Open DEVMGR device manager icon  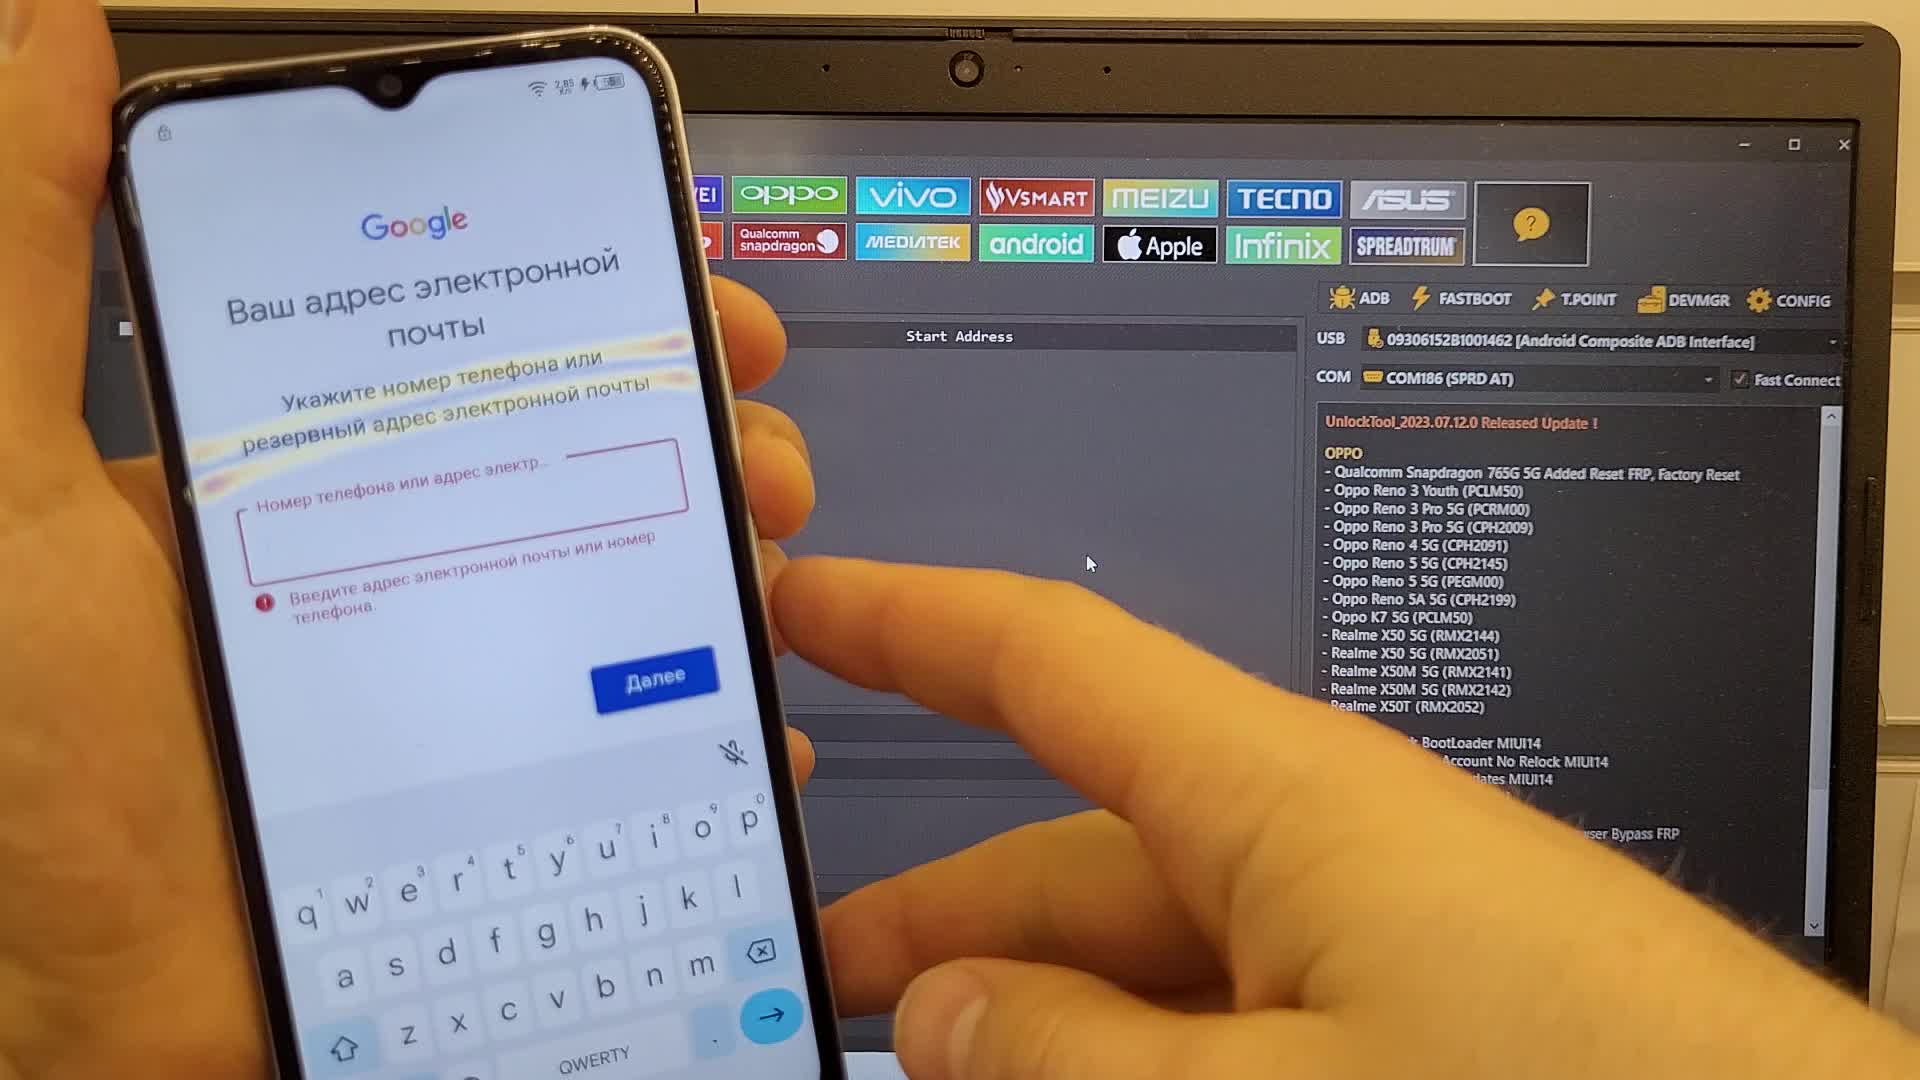(1691, 299)
